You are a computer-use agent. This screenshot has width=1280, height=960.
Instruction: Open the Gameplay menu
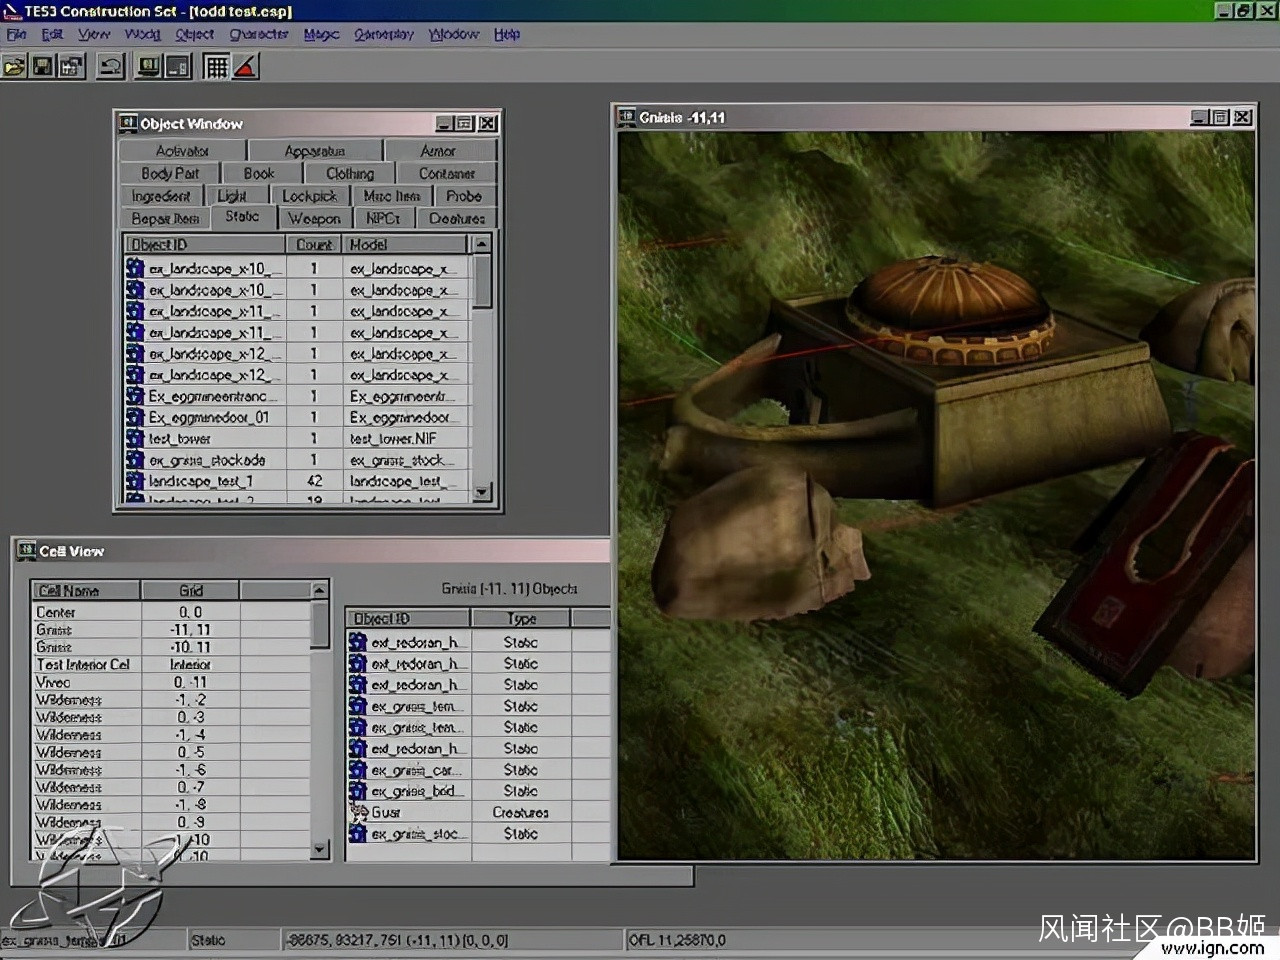[x=384, y=34]
